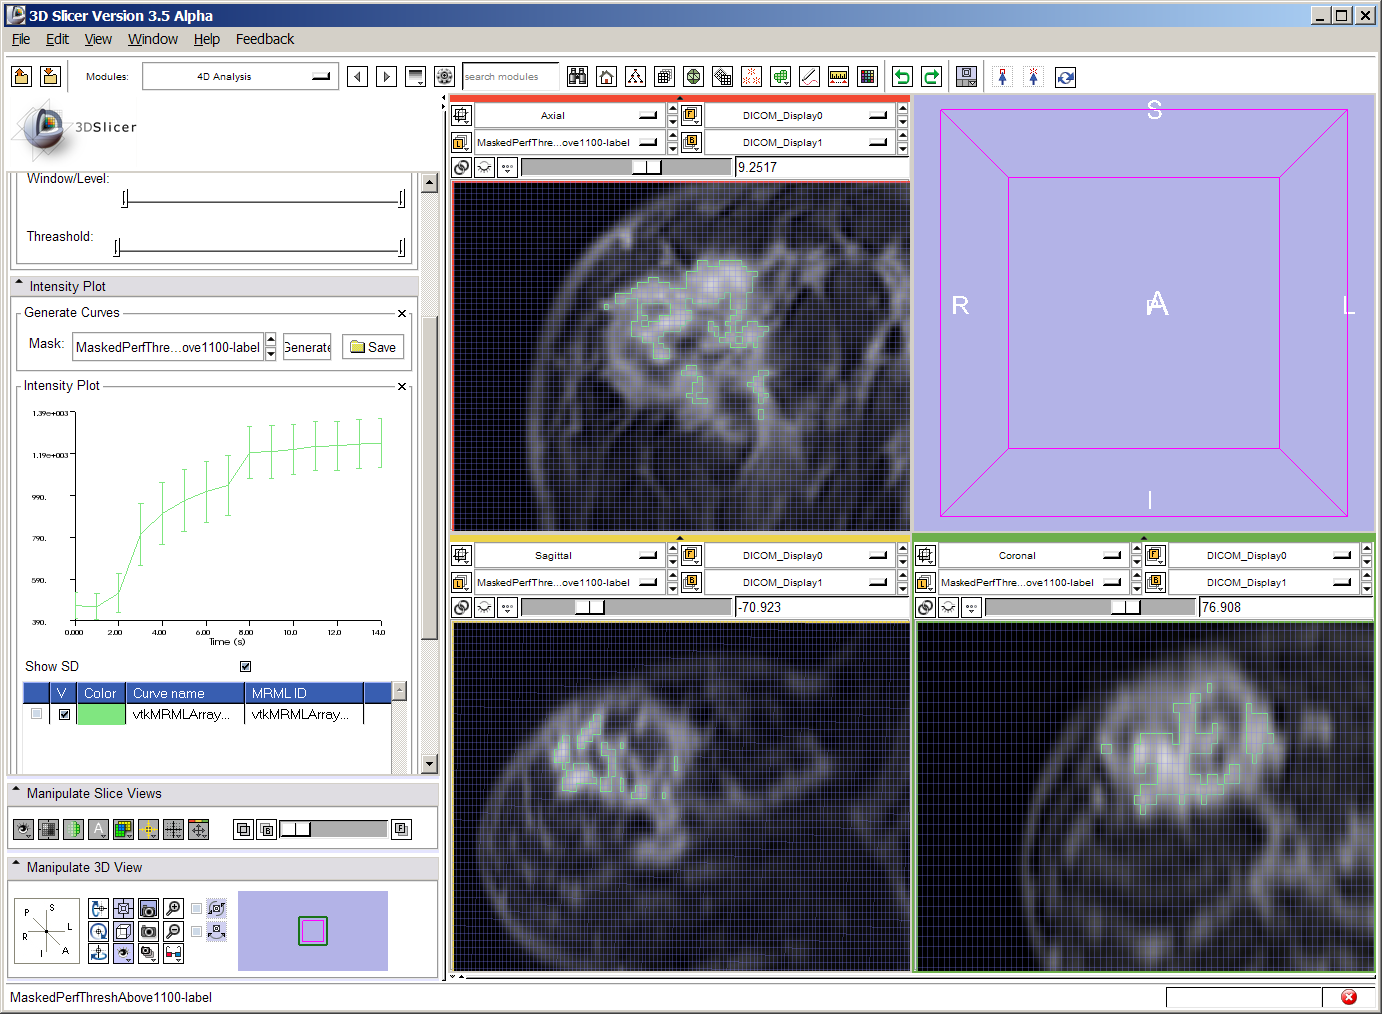Toggle the Show SD checkbox

coord(245,666)
